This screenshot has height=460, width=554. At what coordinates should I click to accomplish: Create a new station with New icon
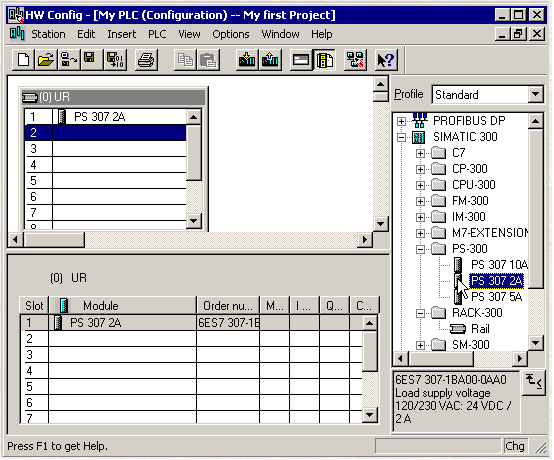[x=23, y=60]
